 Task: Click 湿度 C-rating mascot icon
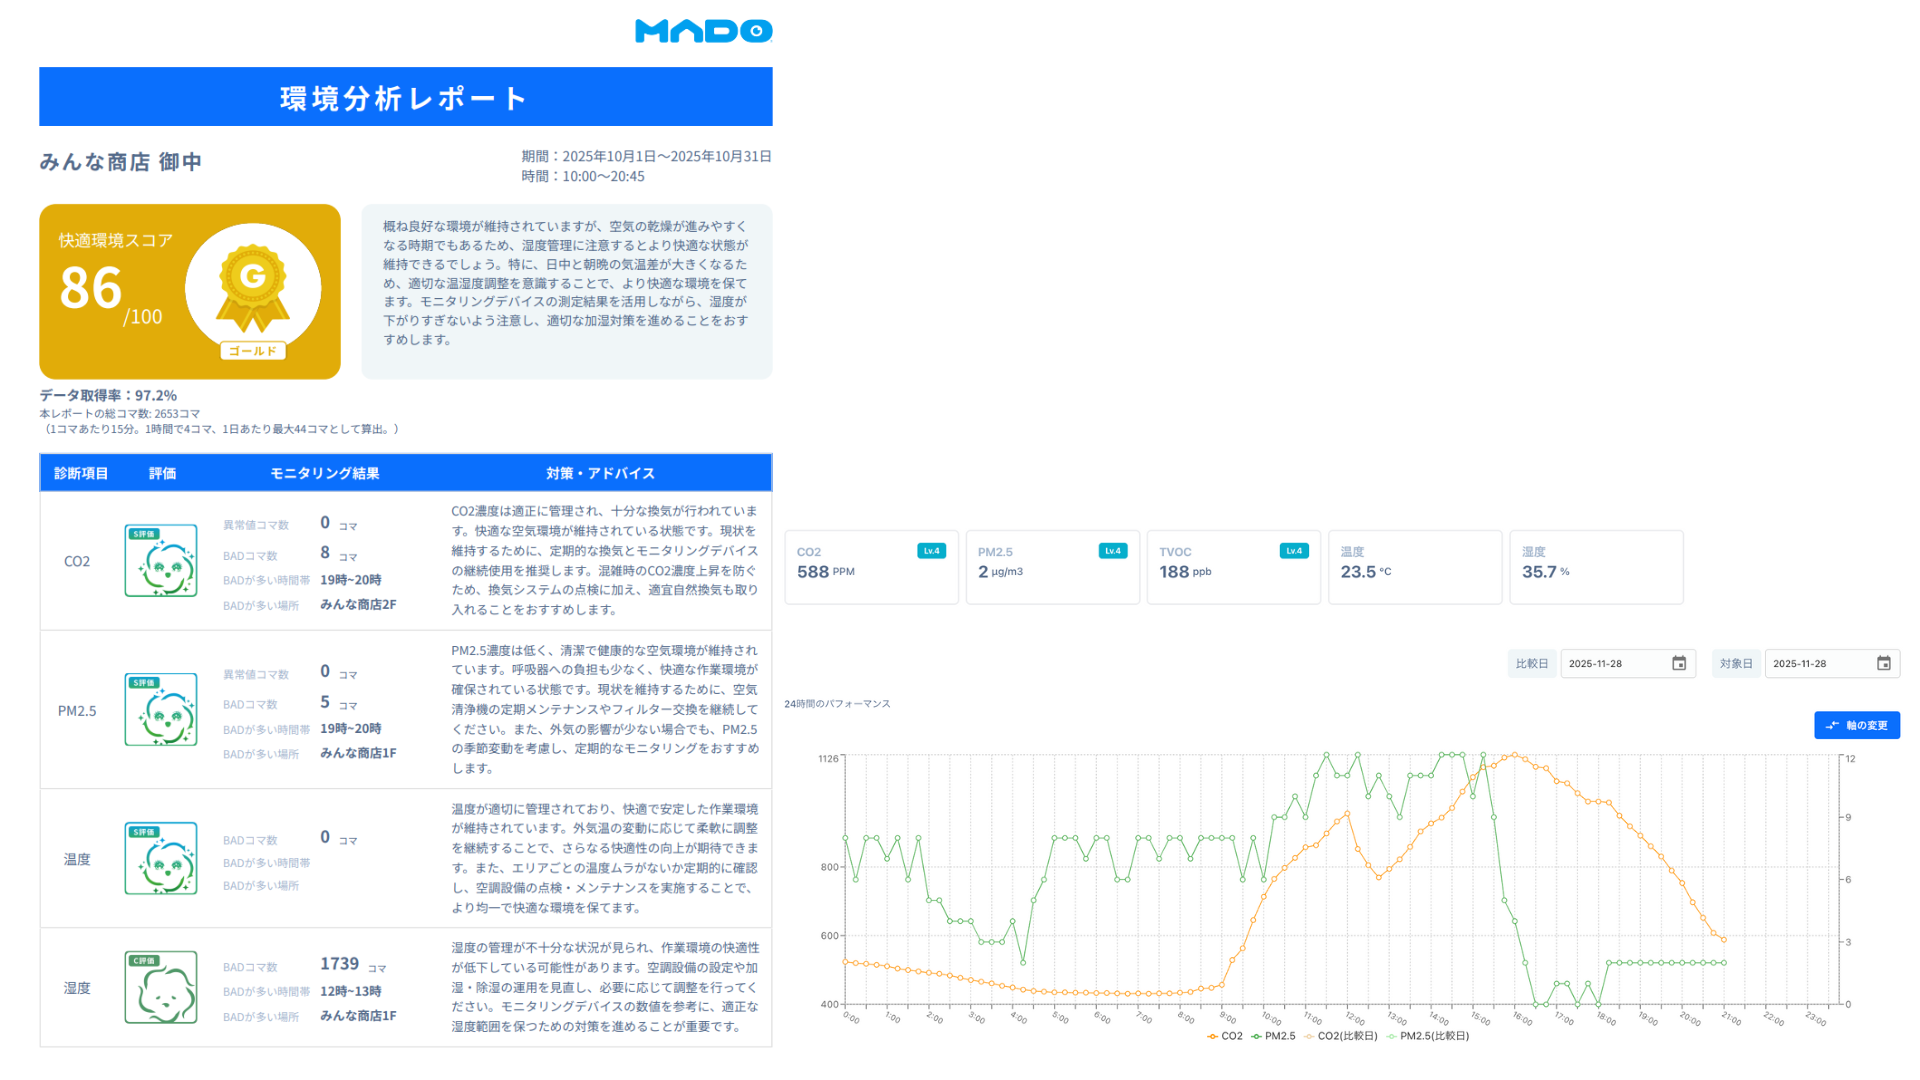(161, 988)
